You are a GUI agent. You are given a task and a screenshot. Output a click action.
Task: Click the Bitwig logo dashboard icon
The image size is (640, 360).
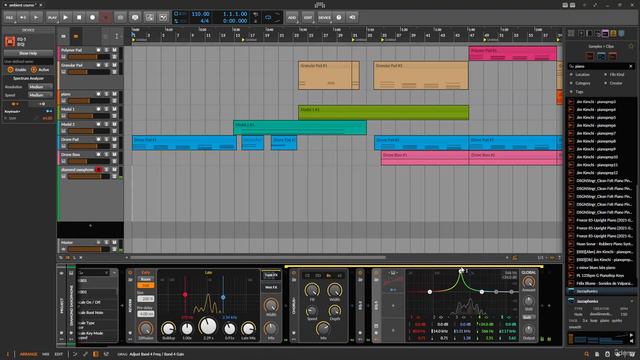tap(320, 5)
